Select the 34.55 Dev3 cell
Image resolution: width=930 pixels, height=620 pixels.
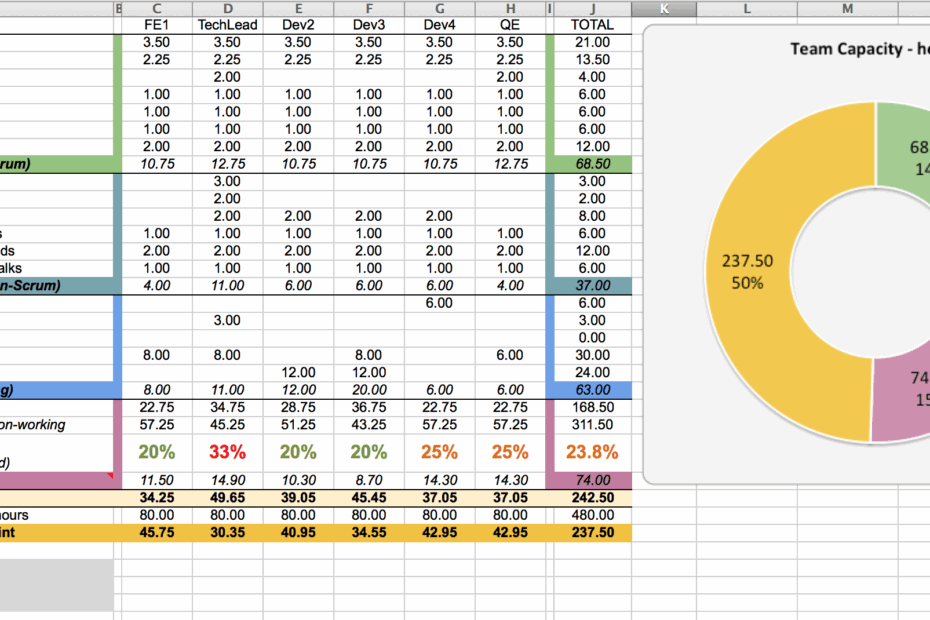369,532
